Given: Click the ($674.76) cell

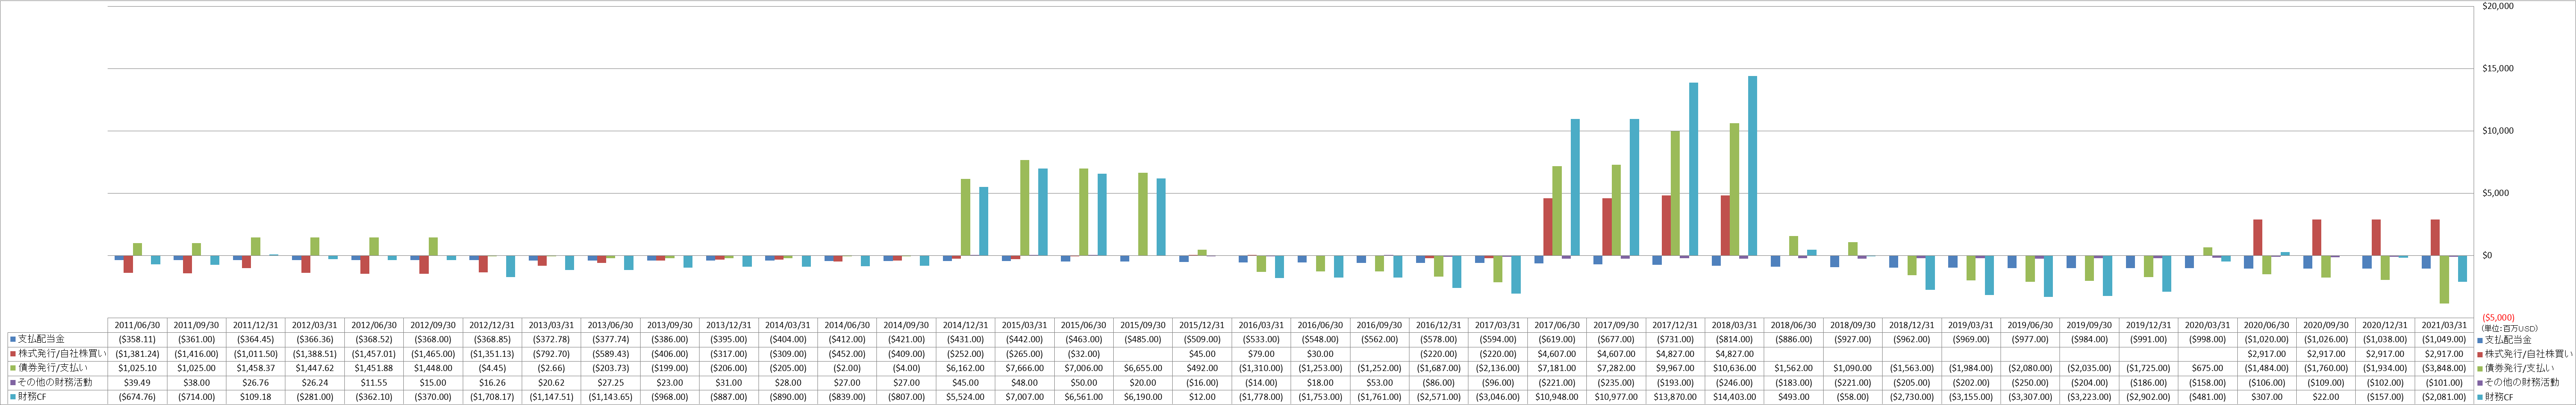Looking at the screenshot, I should (137, 397).
